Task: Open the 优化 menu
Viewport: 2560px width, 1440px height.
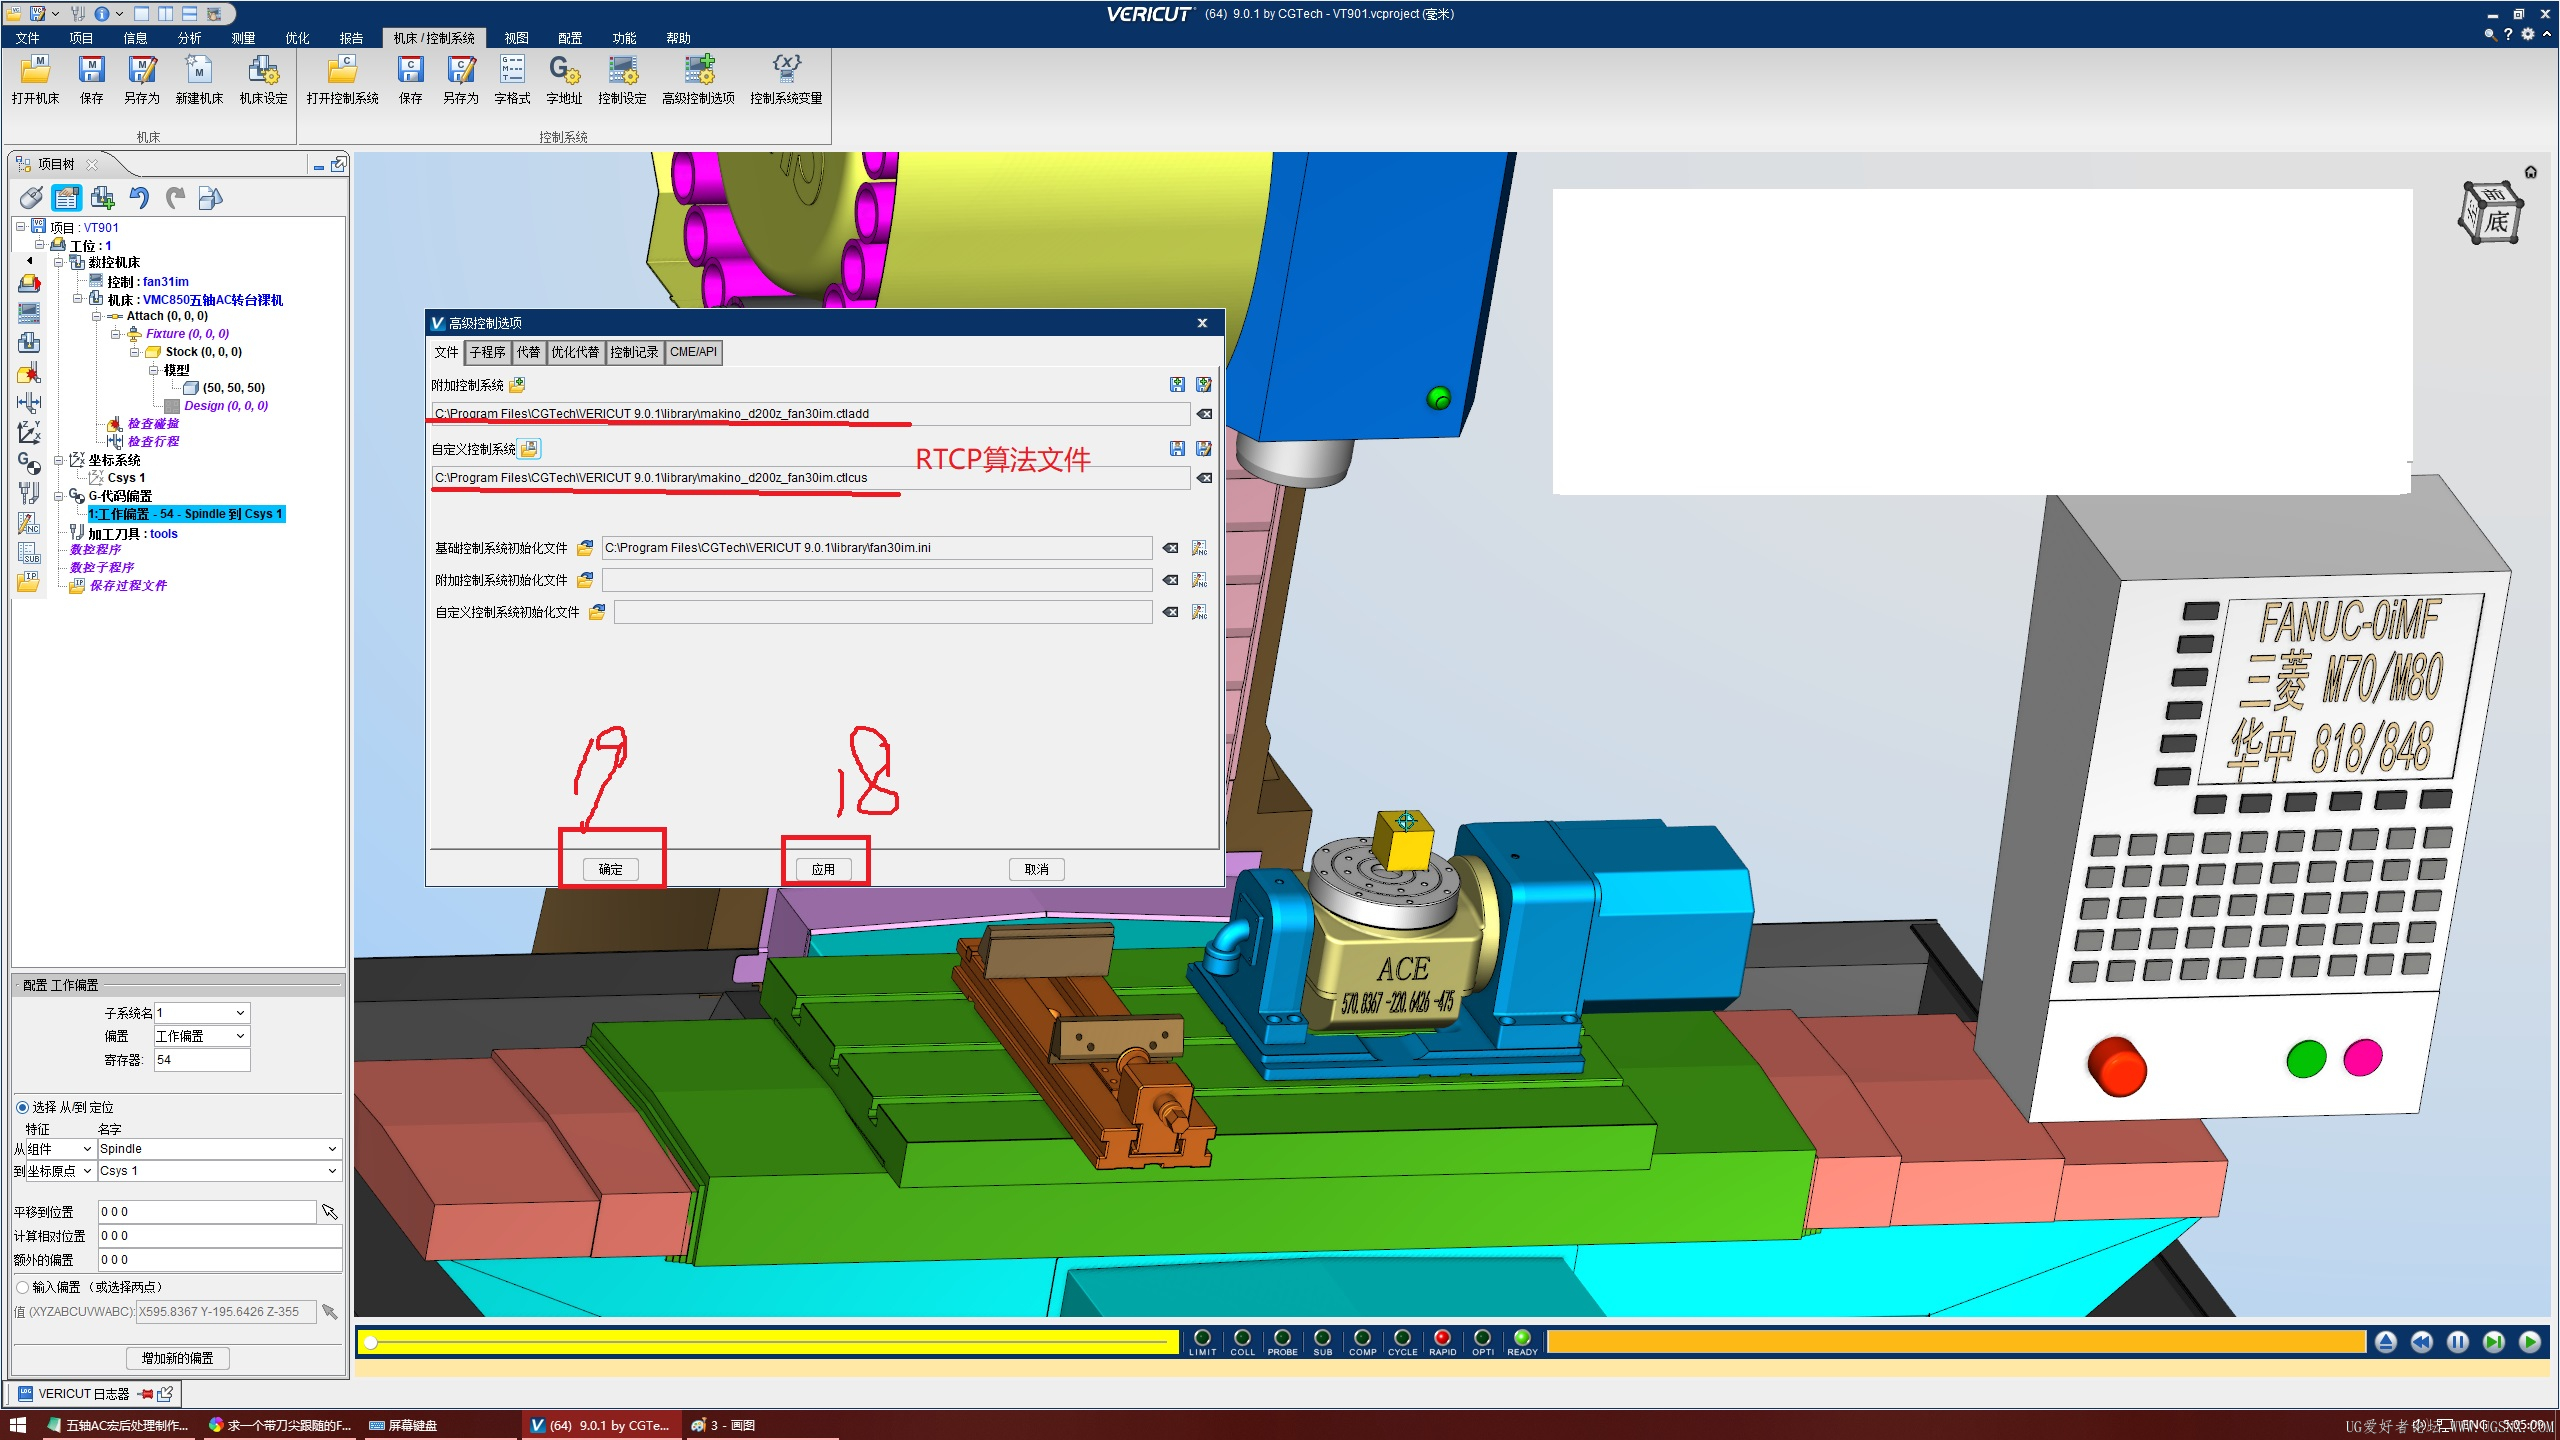Action: pyautogui.click(x=297, y=38)
